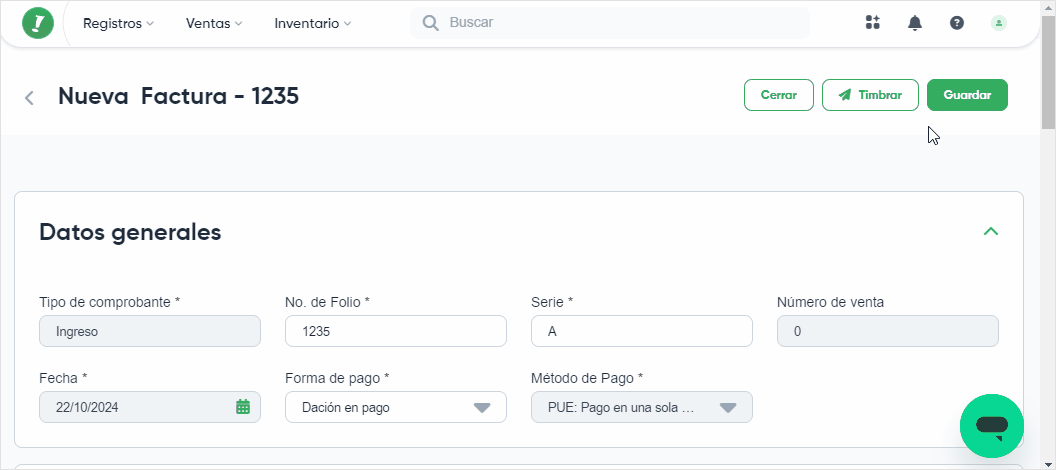
Task: Click the Fecha date field
Action: (x=150, y=407)
